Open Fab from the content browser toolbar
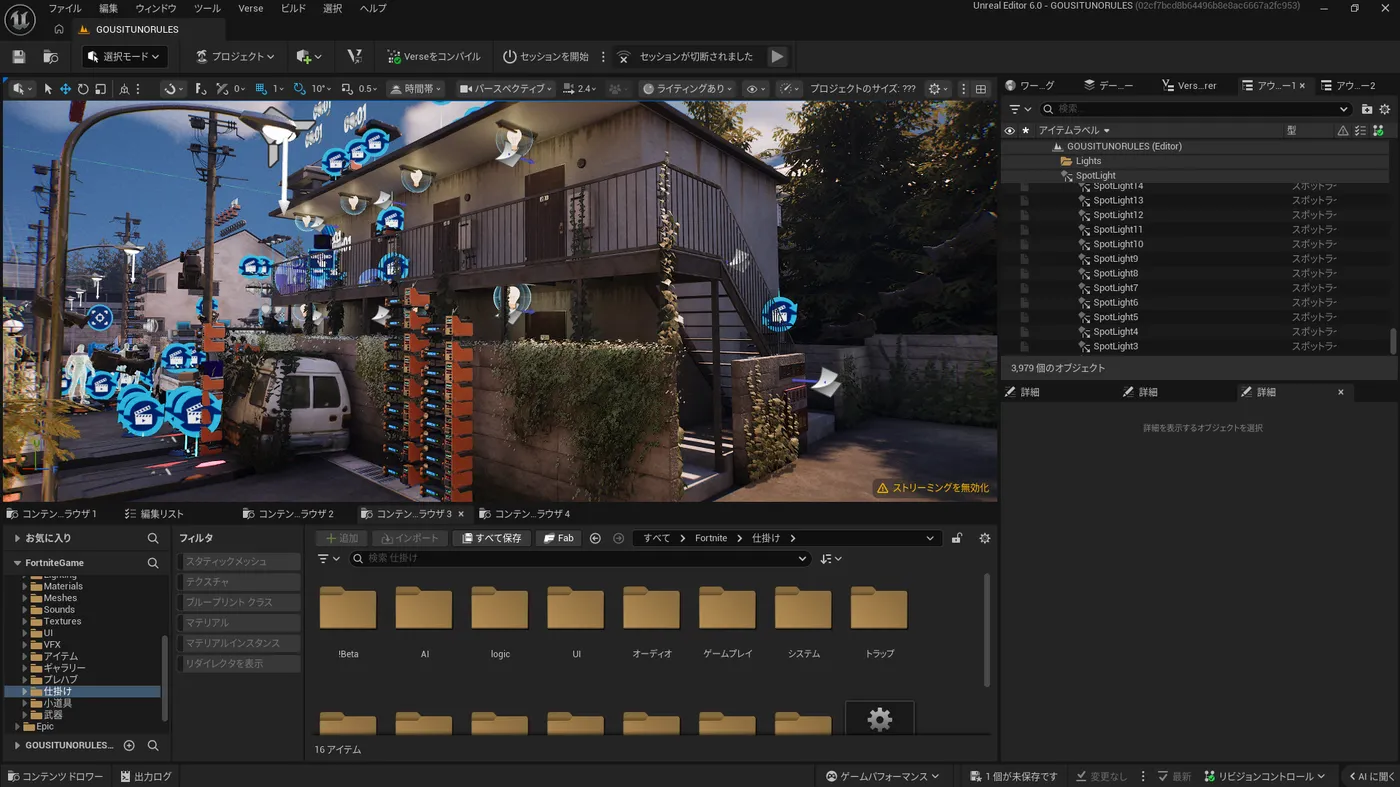The image size is (1400, 787). [559, 538]
